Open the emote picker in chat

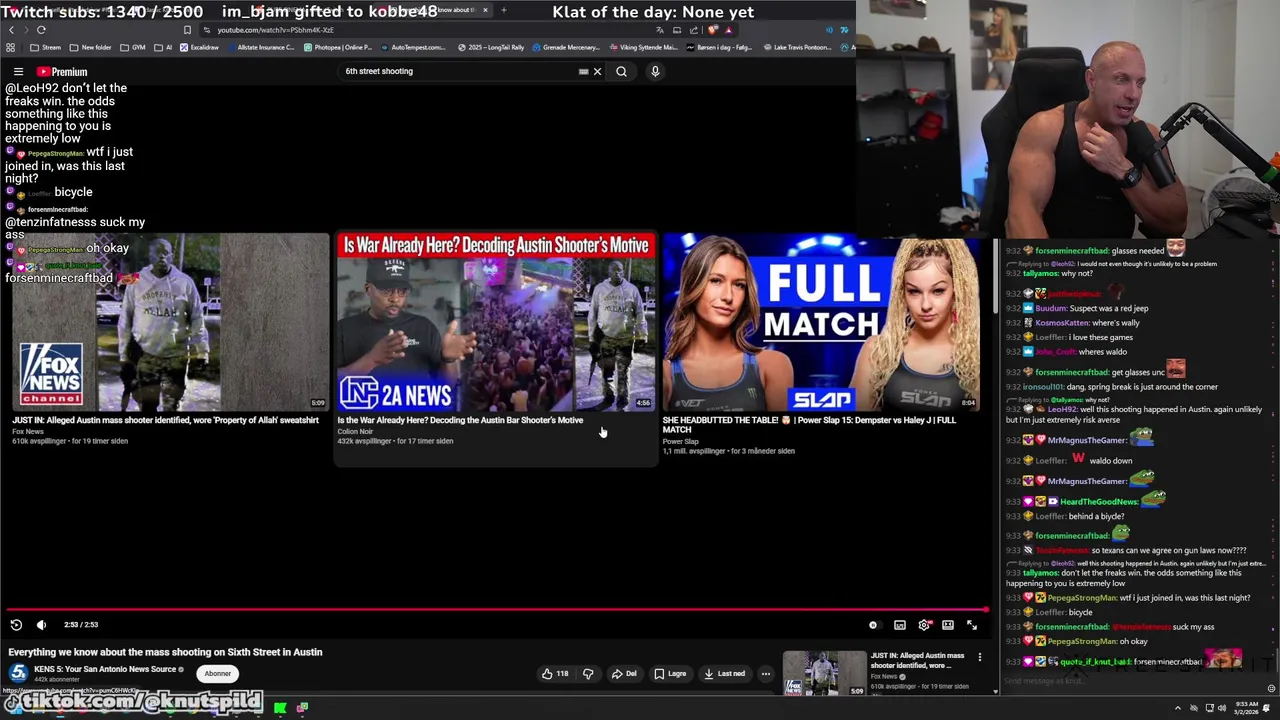pos(1271,688)
